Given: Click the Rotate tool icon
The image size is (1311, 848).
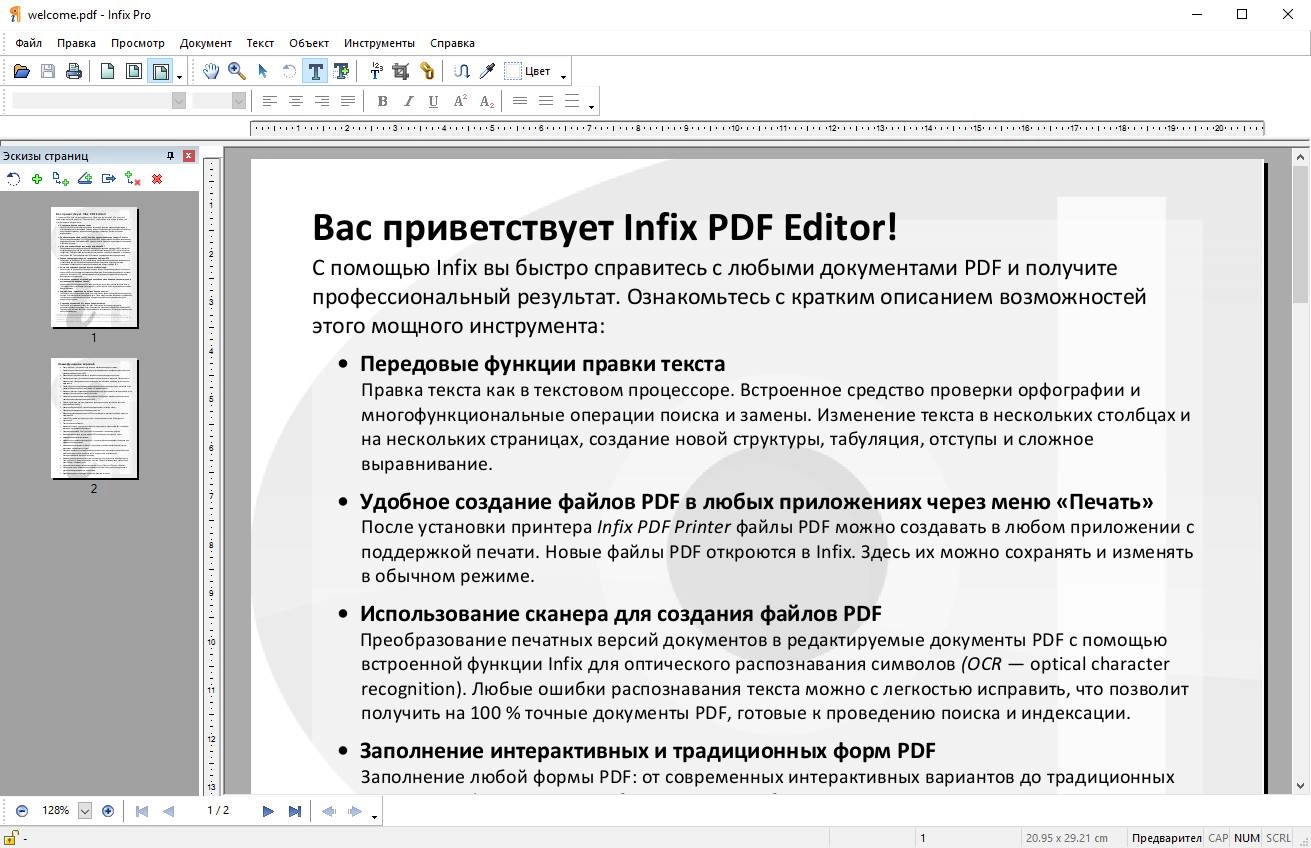Looking at the screenshot, I should (x=289, y=71).
